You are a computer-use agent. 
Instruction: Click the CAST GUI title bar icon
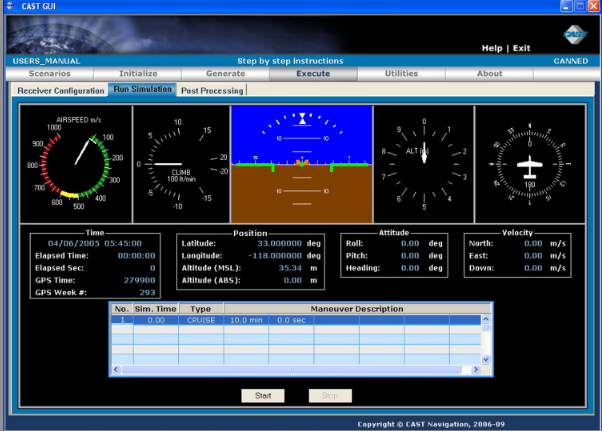(10, 6)
